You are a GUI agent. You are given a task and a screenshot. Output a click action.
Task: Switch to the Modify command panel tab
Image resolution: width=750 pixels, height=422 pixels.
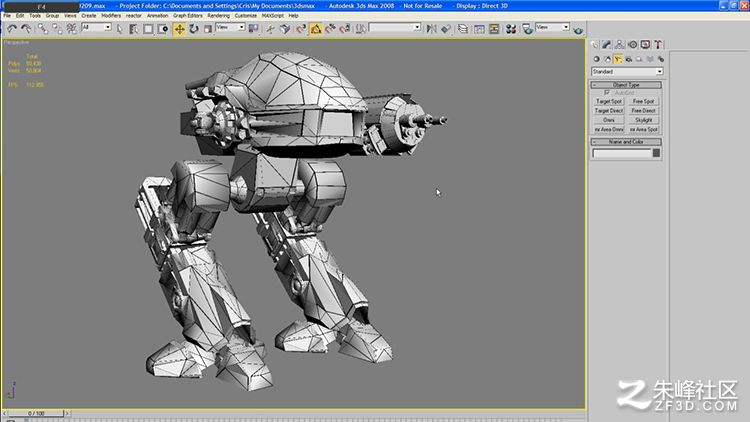point(607,45)
